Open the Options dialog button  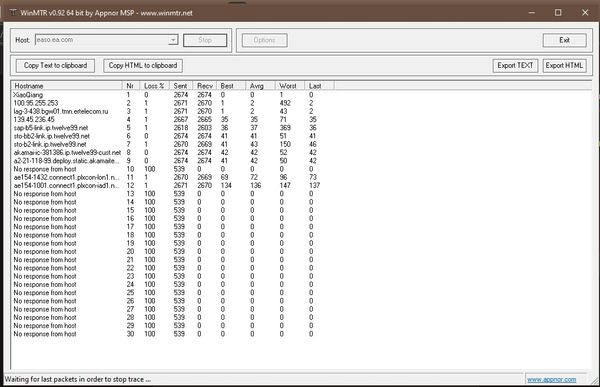(264, 40)
